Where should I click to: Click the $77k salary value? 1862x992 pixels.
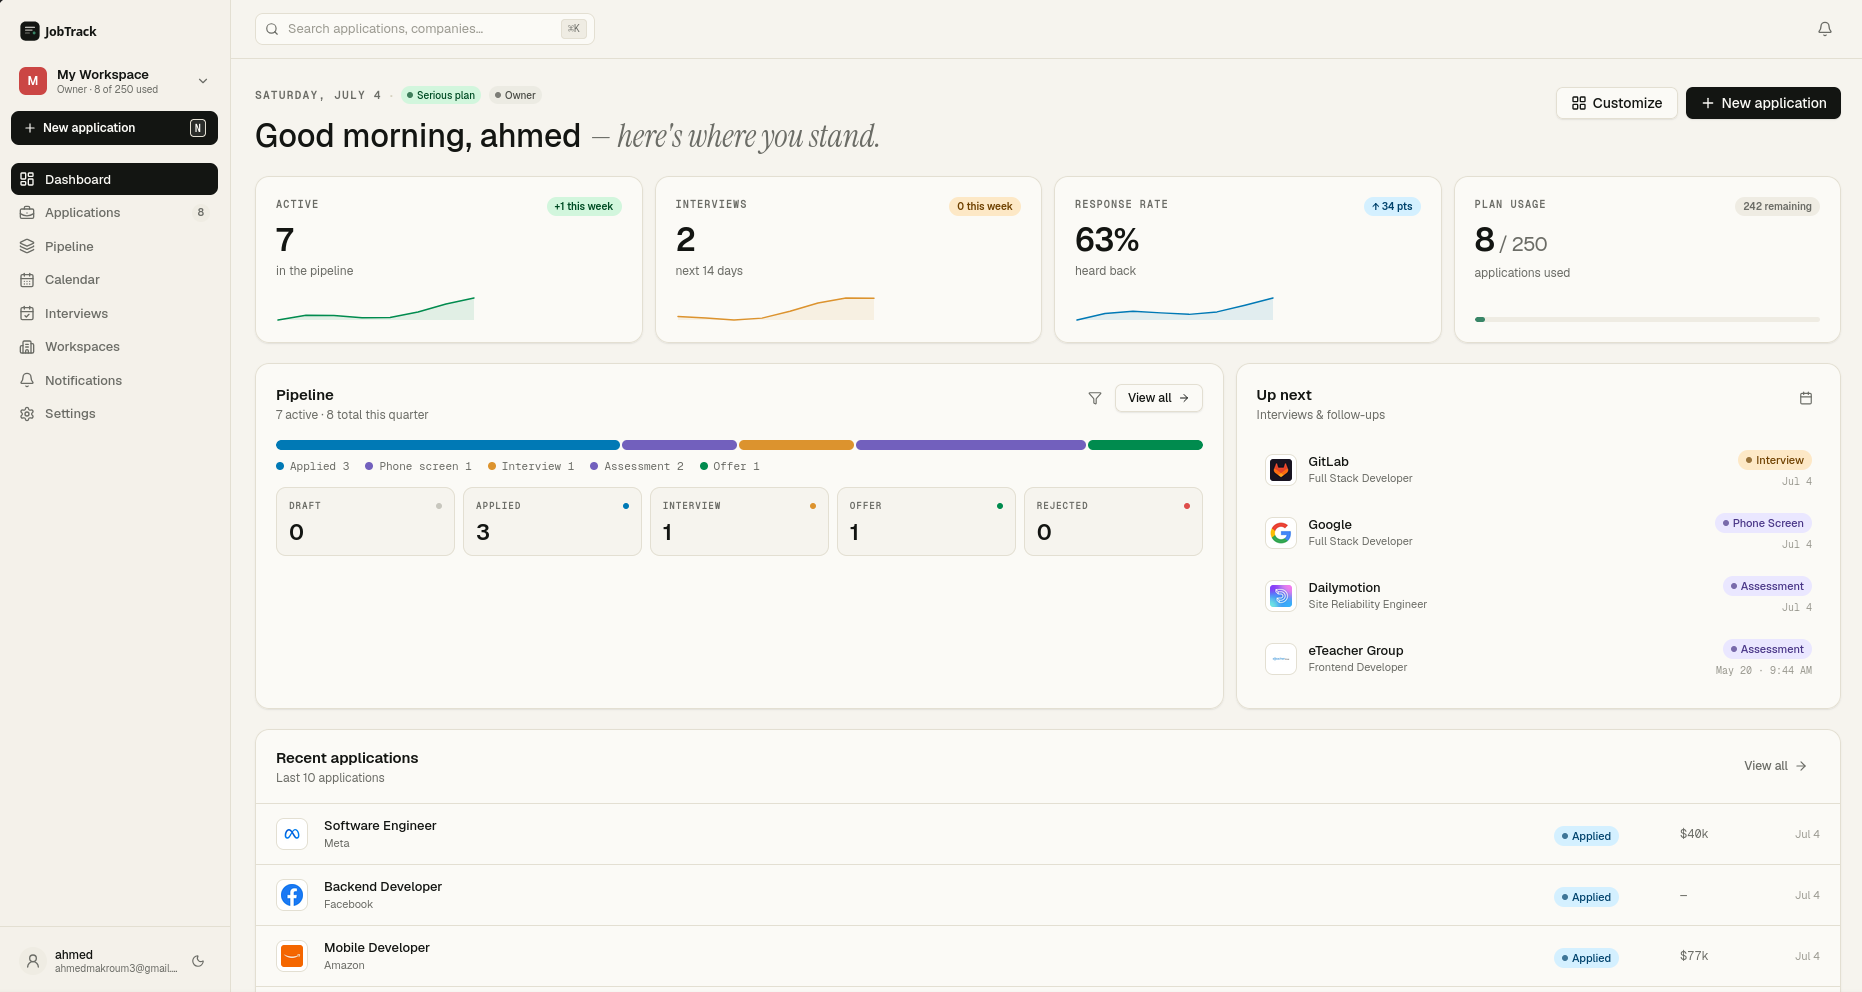1694,956
